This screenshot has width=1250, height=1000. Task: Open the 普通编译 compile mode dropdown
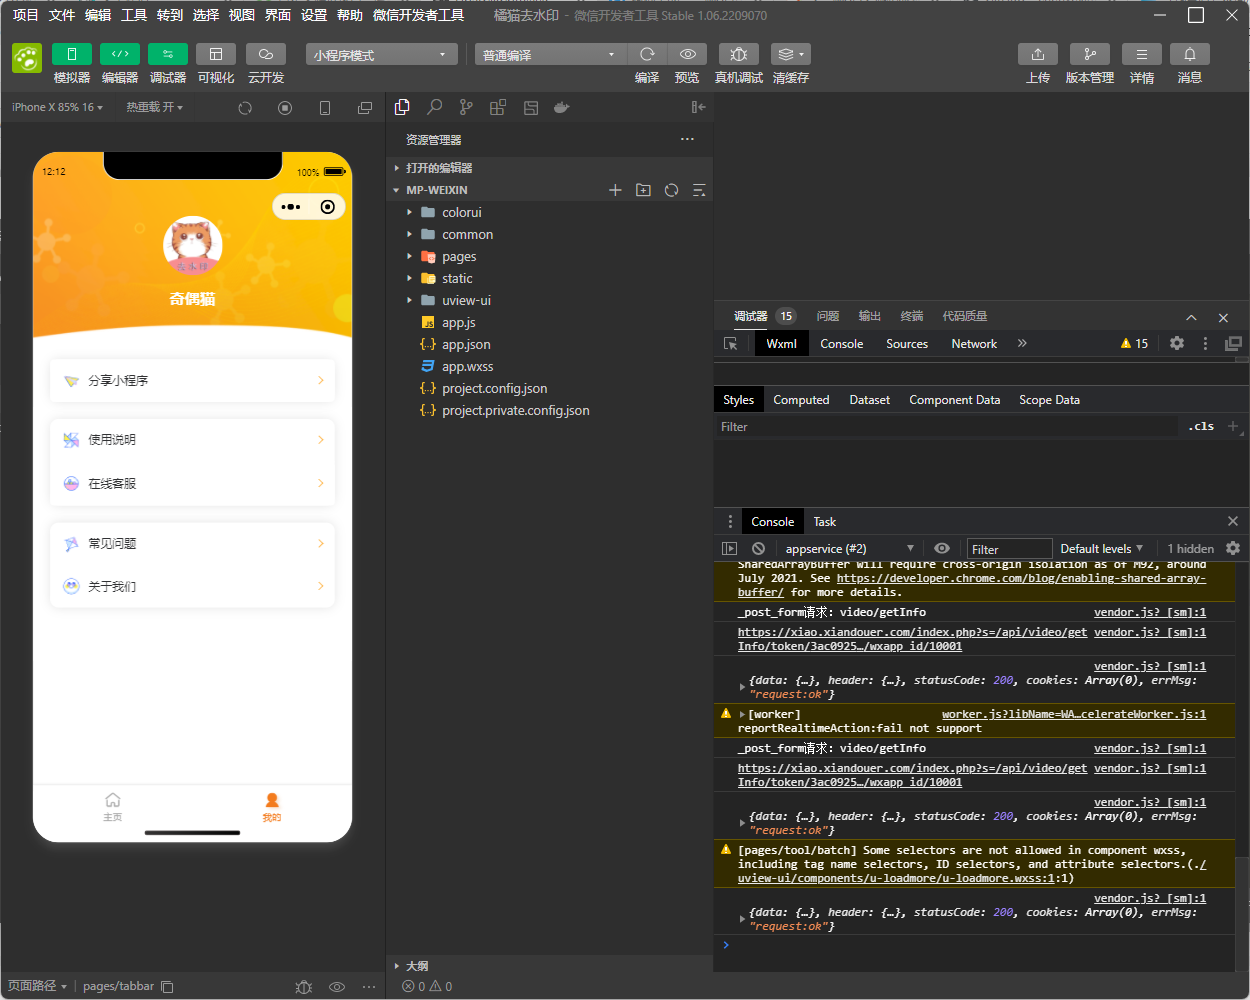550,54
